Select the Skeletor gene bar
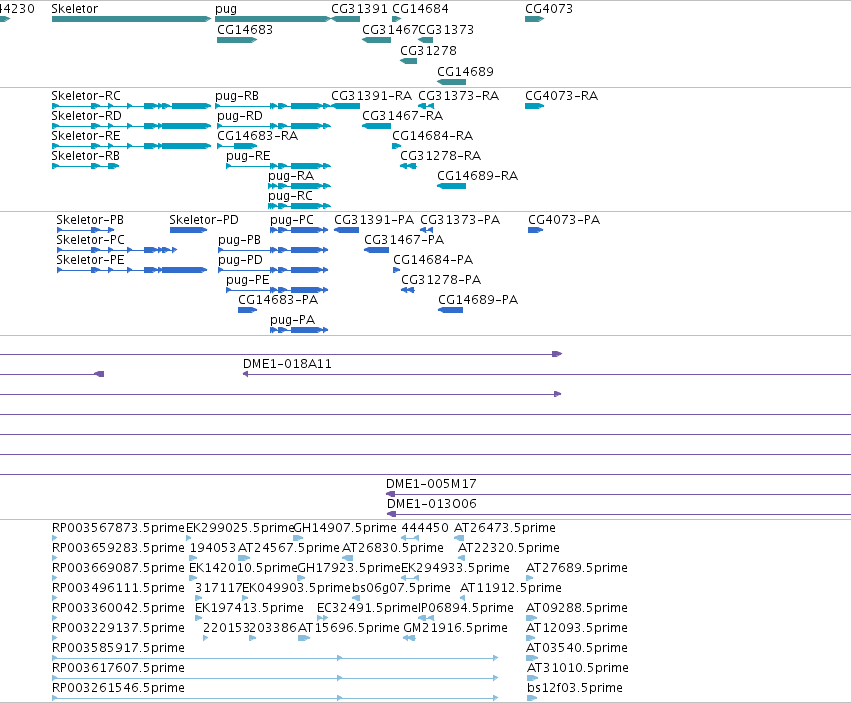851x703 pixels. [131, 19]
